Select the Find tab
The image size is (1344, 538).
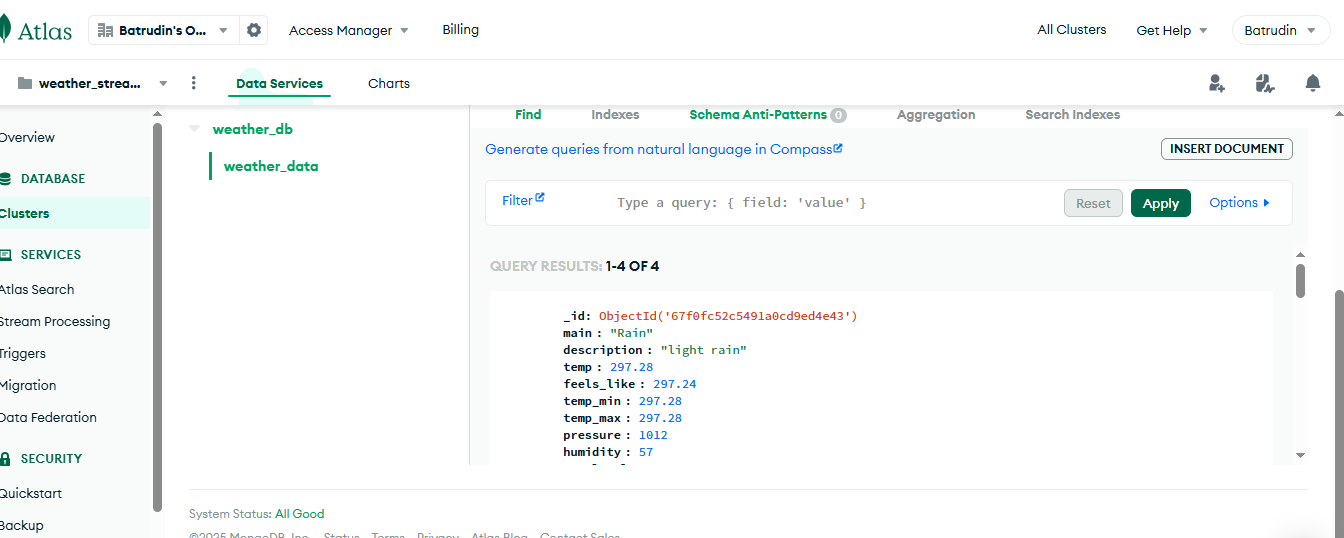[x=528, y=115]
